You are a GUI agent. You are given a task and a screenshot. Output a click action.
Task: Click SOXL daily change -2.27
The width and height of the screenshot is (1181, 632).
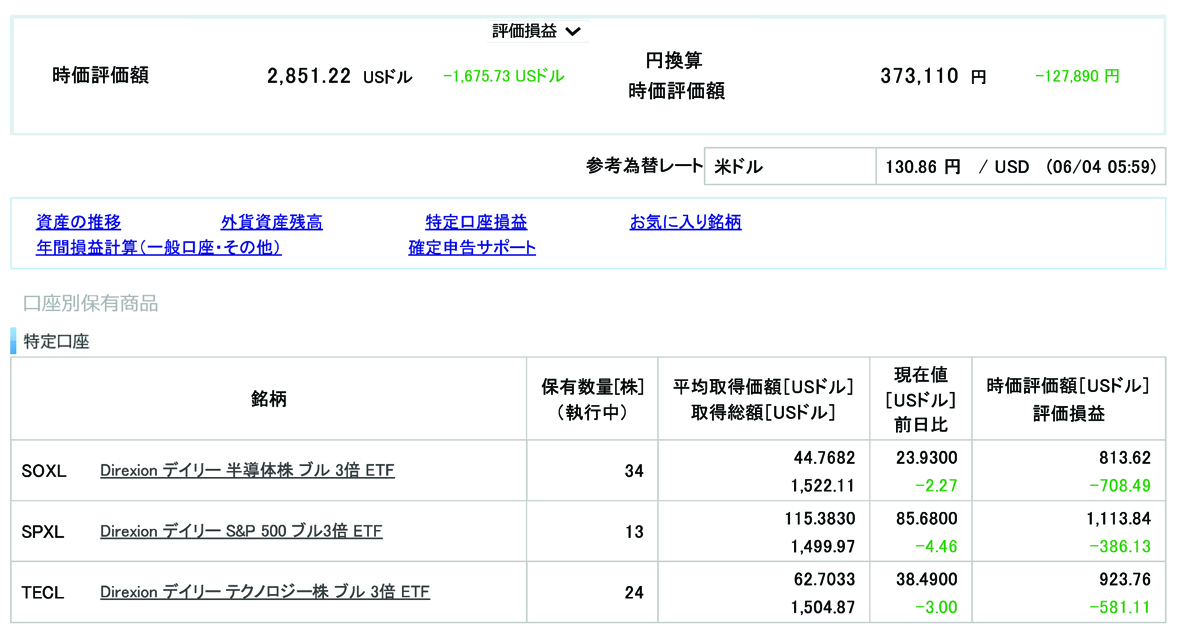pos(936,486)
